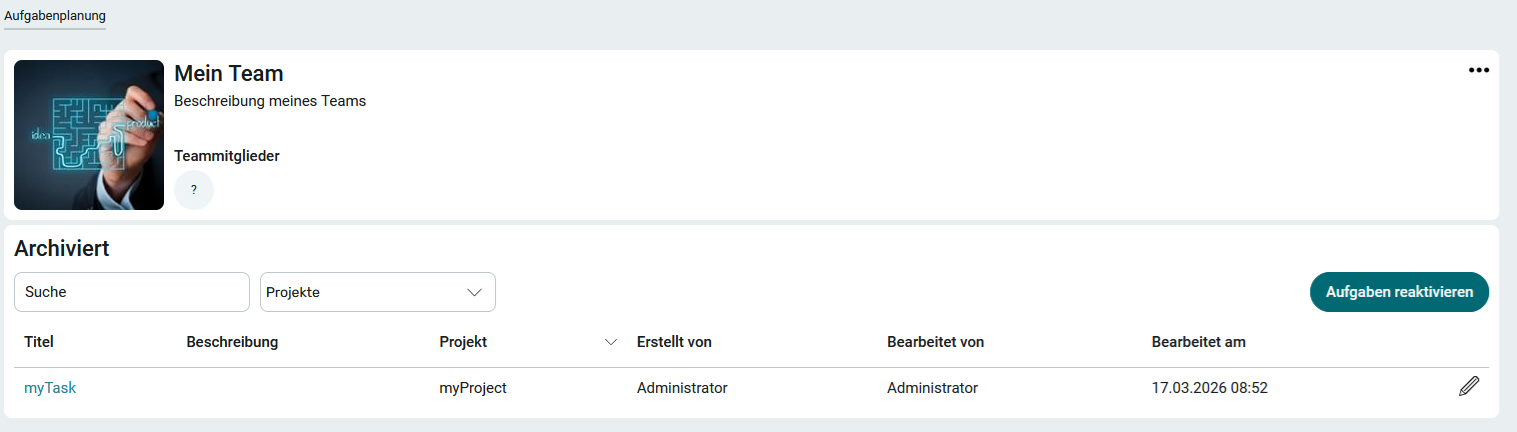
Task: Click the Erstellt von column header
Action: click(x=674, y=342)
